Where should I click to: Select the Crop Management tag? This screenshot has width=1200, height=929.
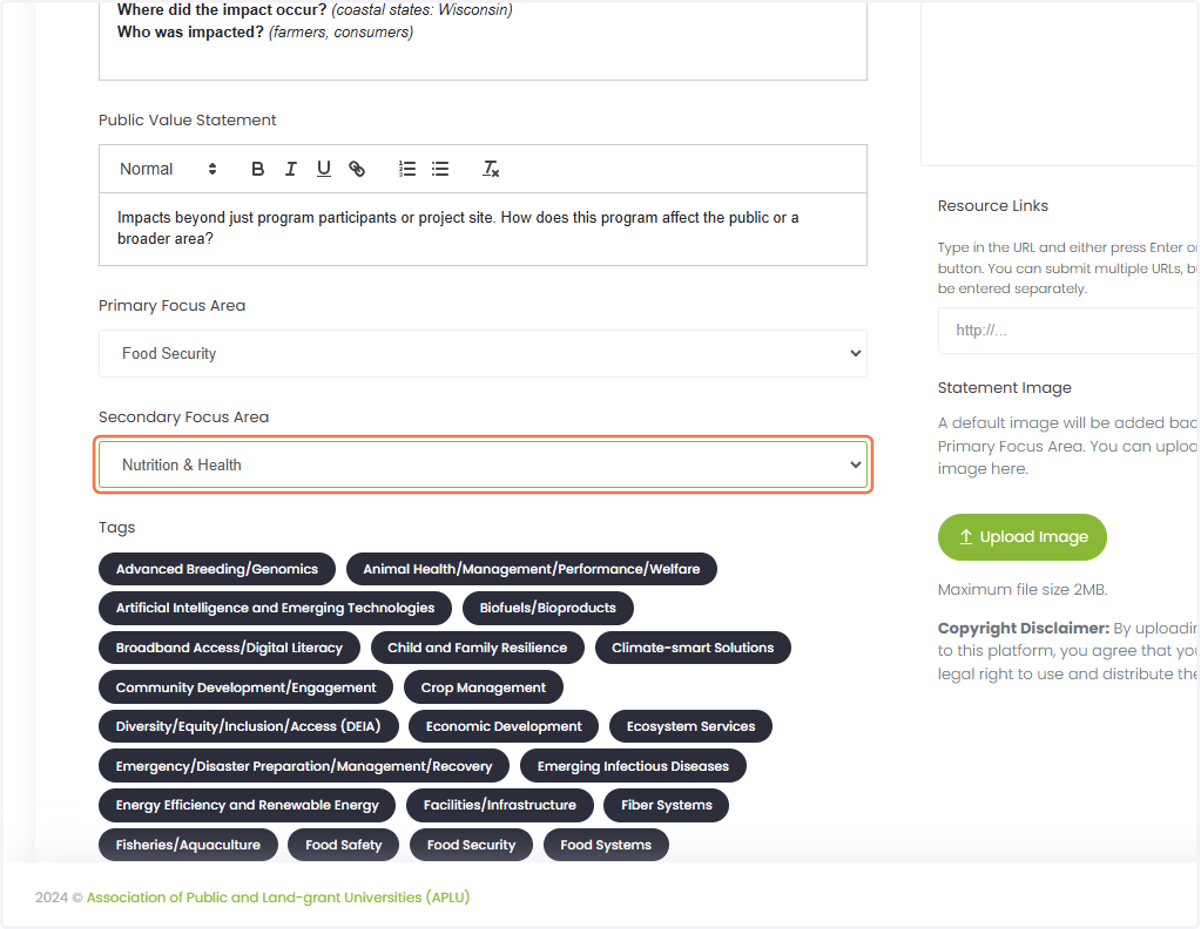click(484, 687)
